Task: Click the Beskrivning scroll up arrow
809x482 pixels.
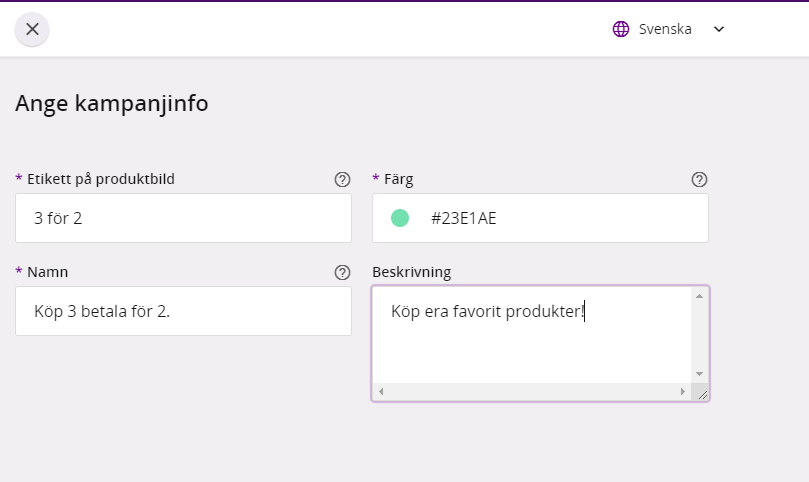Action: tap(699, 296)
